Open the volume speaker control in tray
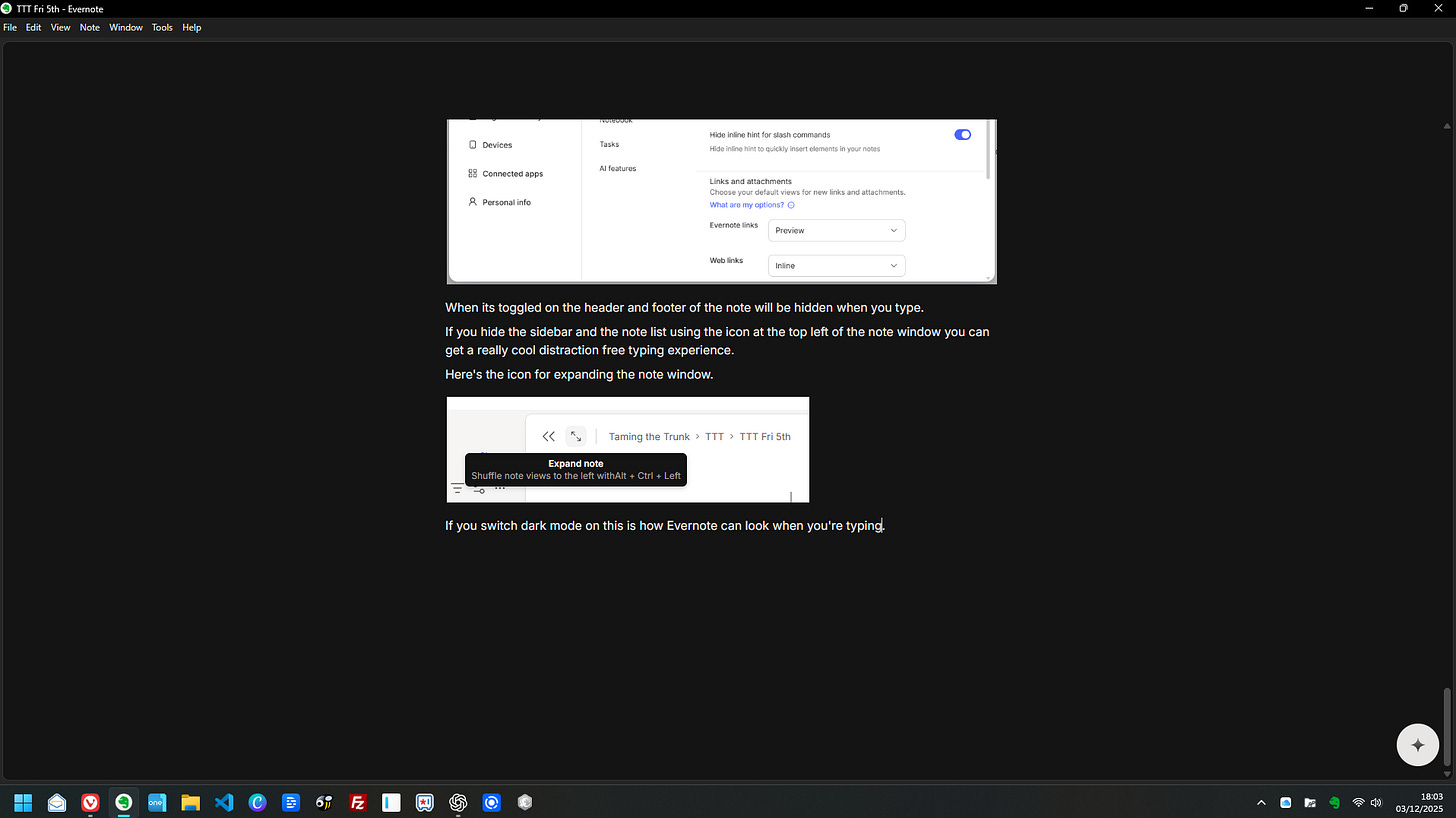Image resolution: width=1456 pixels, height=818 pixels. click(x=1376, y=802)
